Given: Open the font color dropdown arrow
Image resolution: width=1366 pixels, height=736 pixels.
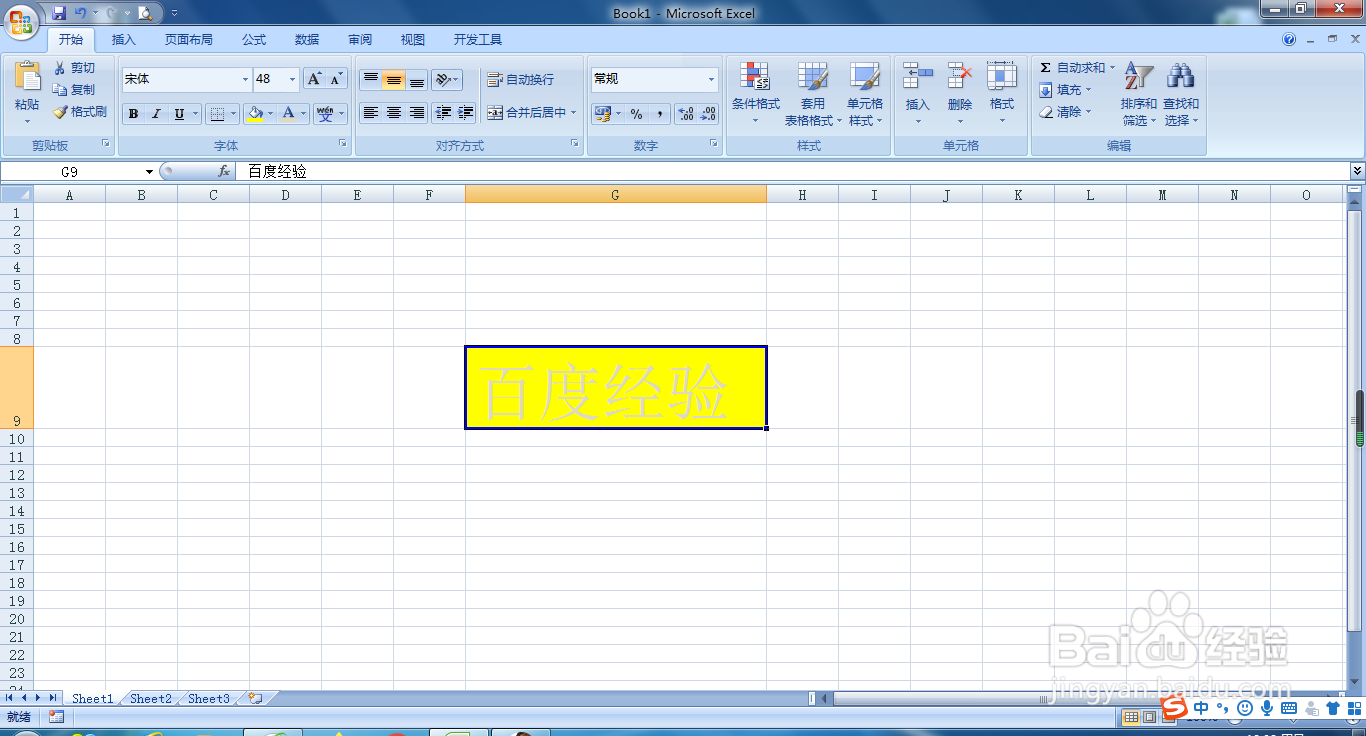Looking at the screenshot, I should click(303, 114).
